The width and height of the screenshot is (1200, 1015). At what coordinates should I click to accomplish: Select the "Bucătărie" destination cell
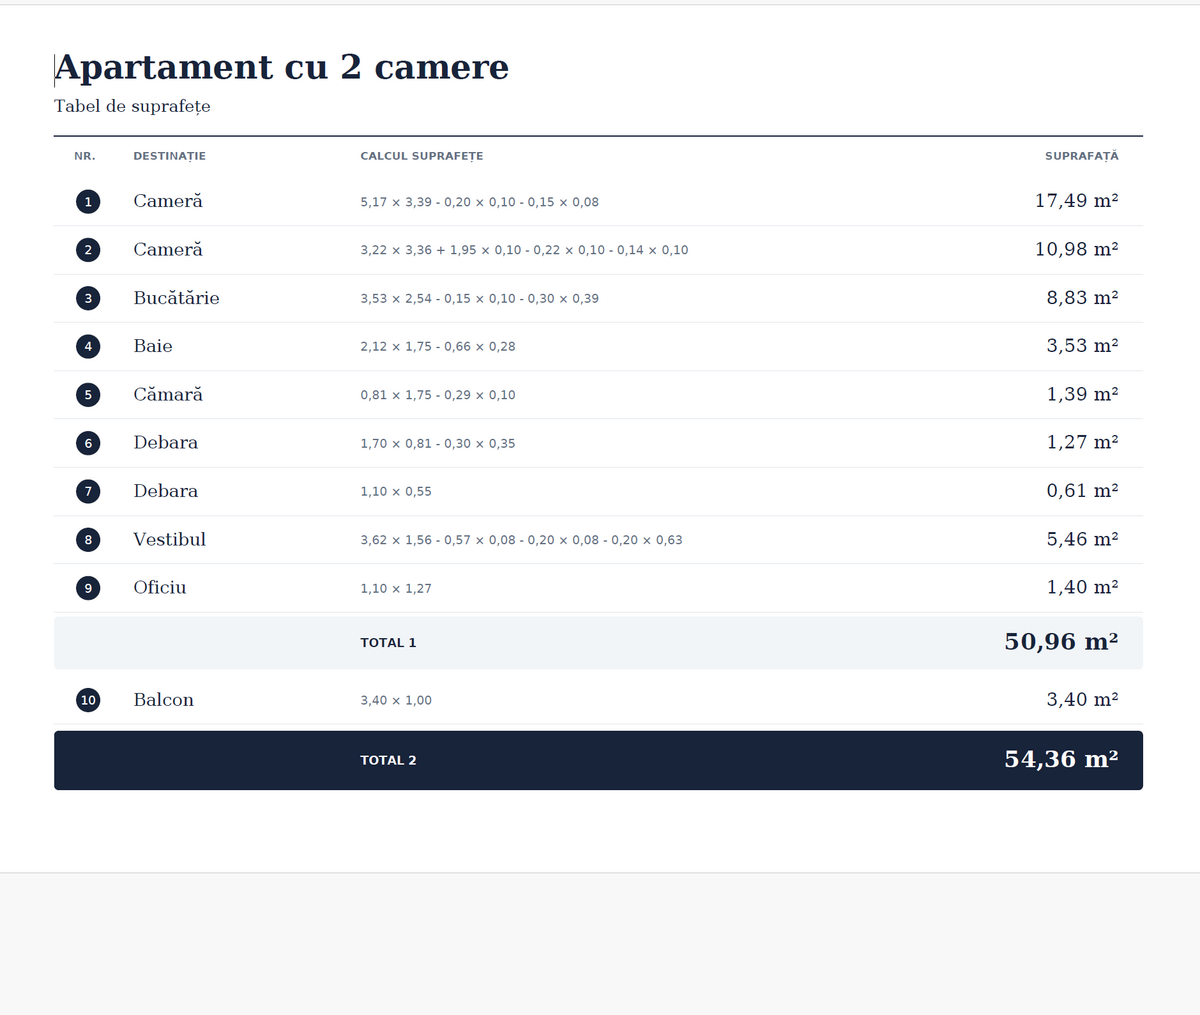[177, 298]
